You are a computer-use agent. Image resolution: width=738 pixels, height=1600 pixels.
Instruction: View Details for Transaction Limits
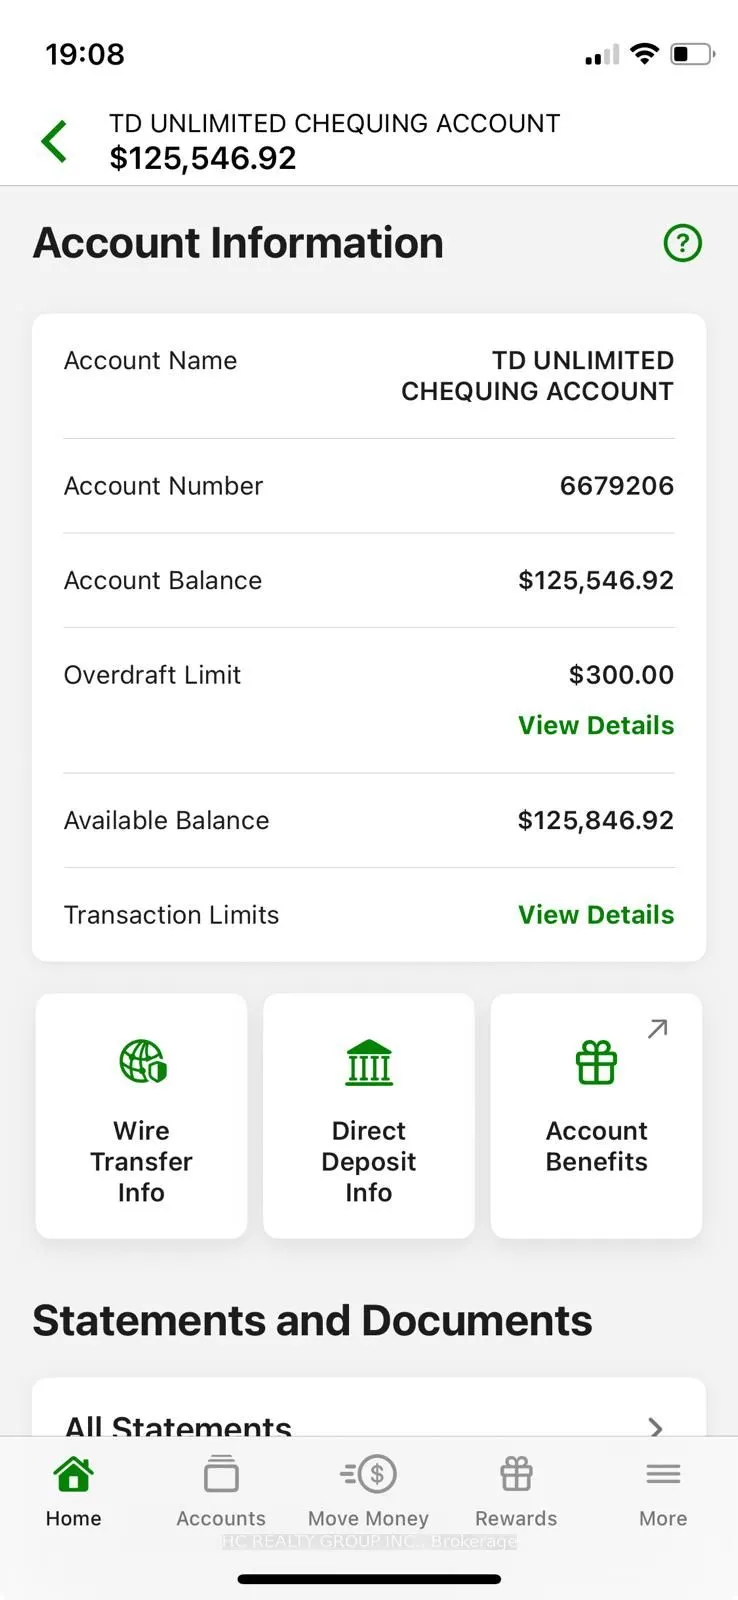(596, 915)
